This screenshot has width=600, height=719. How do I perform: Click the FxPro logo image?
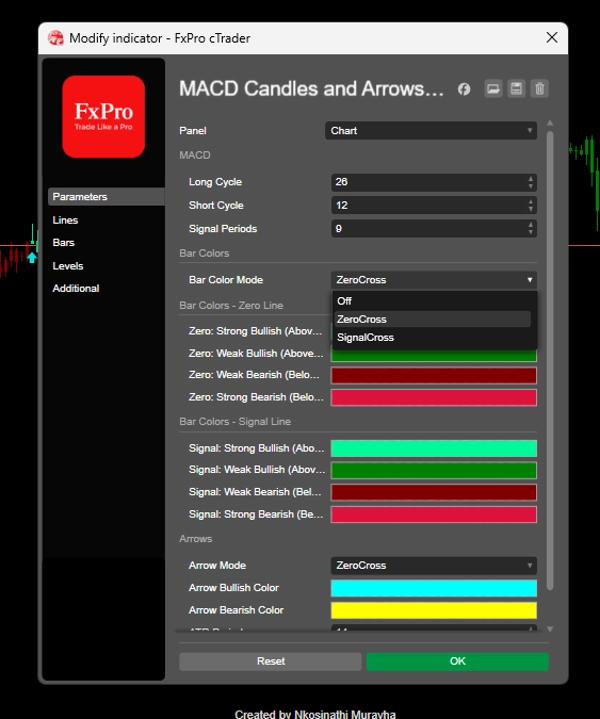104,116
